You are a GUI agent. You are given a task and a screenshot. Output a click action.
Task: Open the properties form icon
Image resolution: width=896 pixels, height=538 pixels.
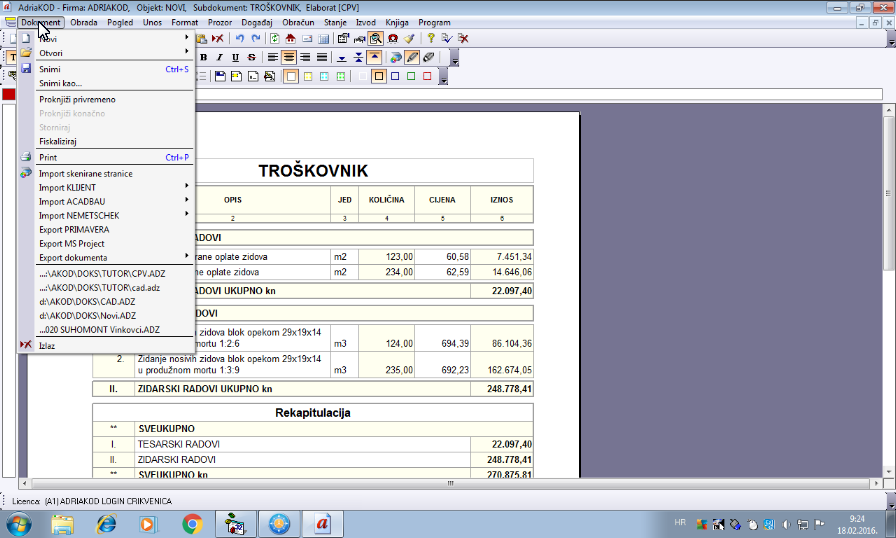click(x=343, y=38)
